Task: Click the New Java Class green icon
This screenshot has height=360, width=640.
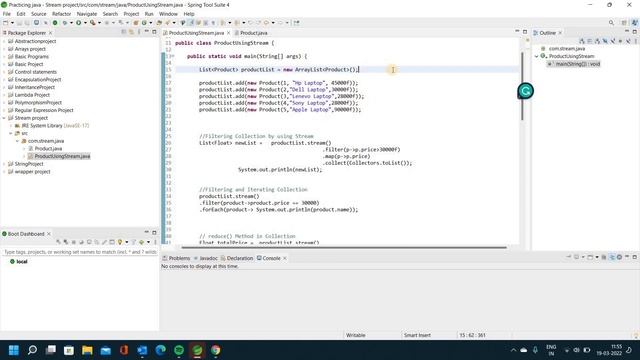Action: pos(144,23)
